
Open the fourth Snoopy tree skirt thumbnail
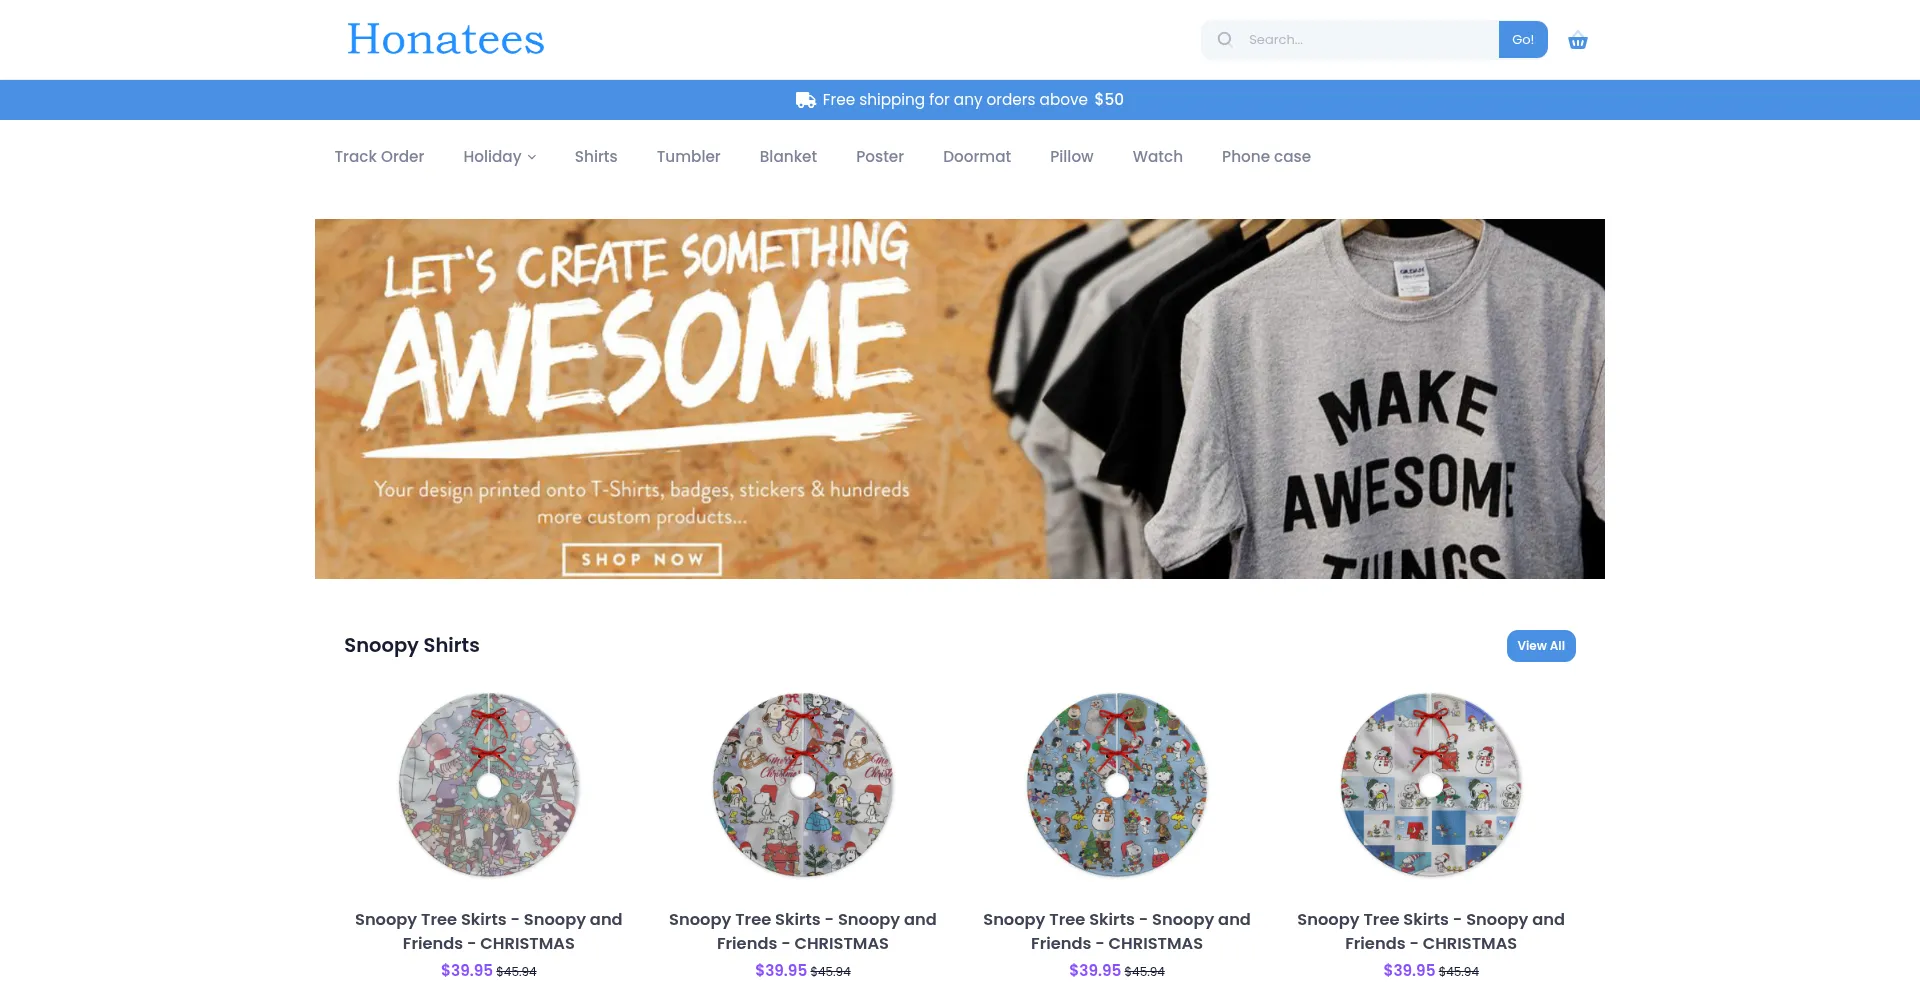[1431, 785]
